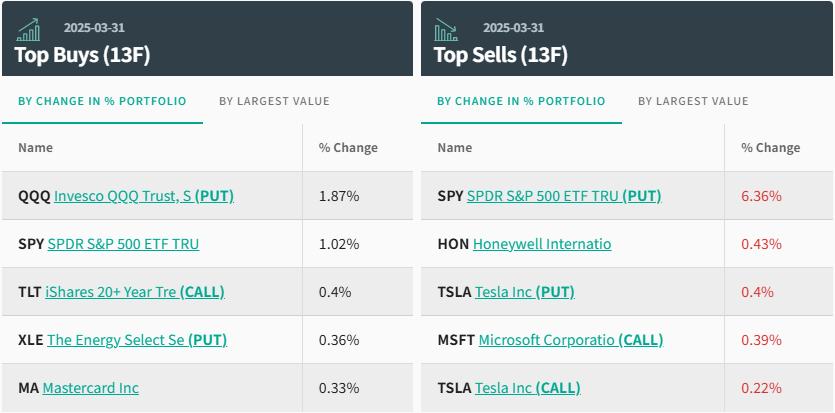Click the Top Sells falling chart icon
The image size is (835, 413).
(x=446, y=30)
